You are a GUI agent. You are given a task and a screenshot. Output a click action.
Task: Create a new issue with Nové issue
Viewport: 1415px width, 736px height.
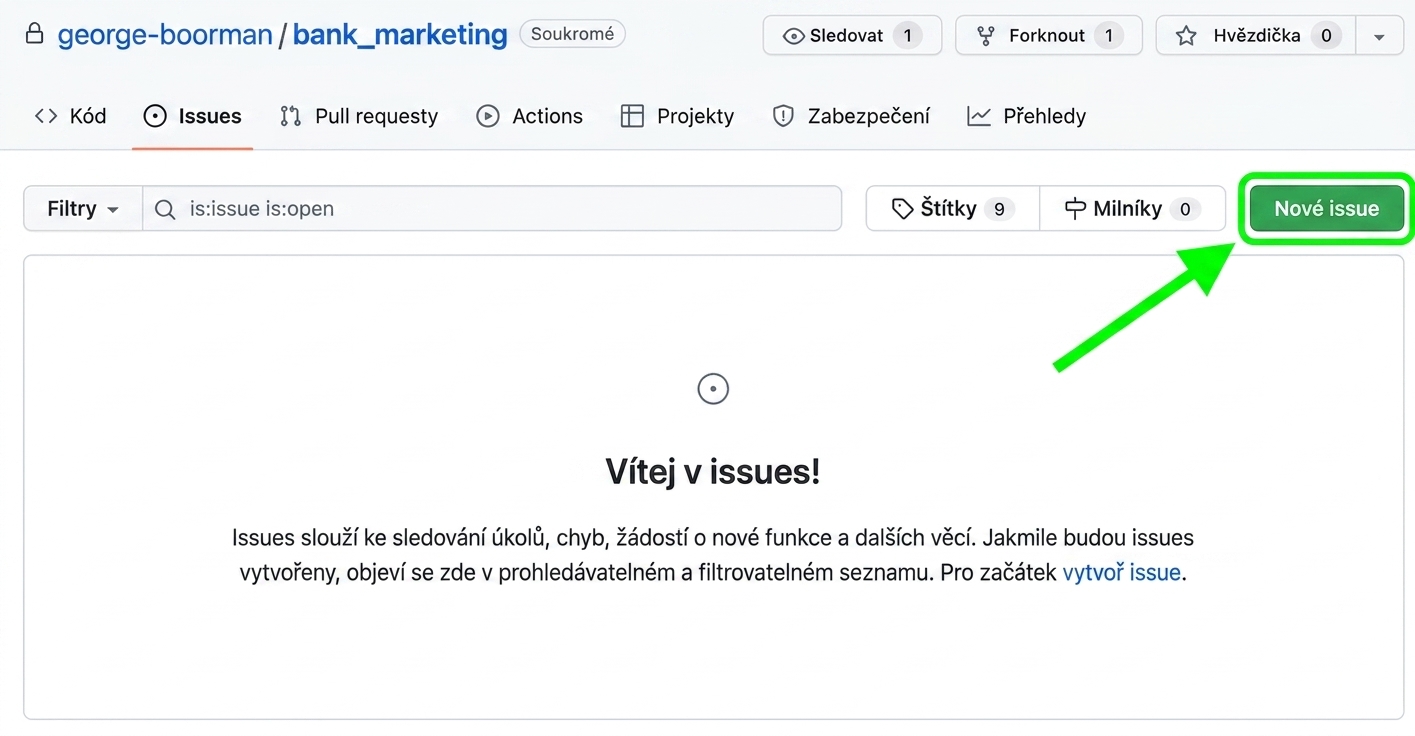point(1326,209)
